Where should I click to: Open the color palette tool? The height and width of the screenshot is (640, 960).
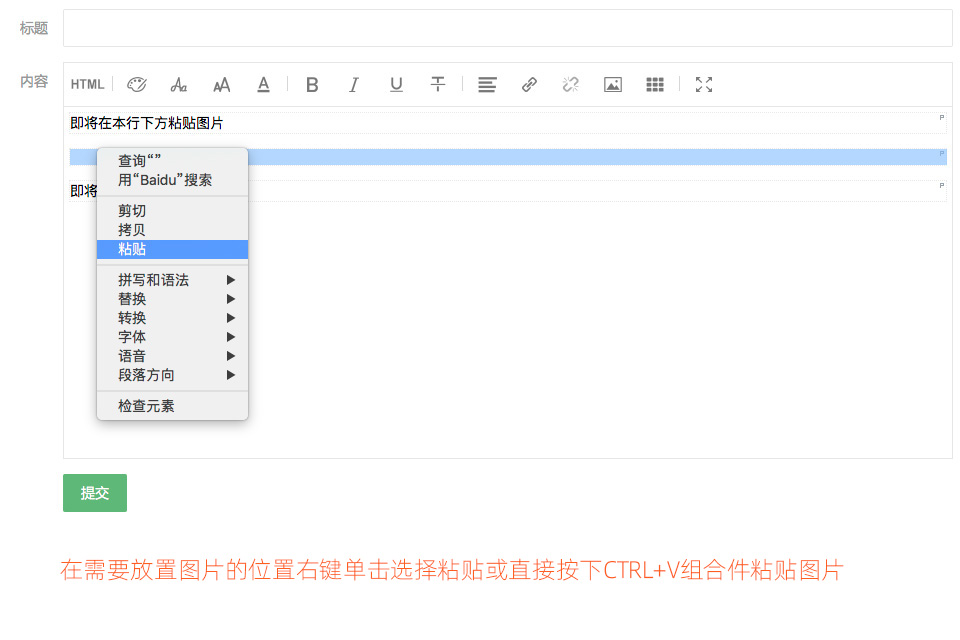tap(136, 85)
